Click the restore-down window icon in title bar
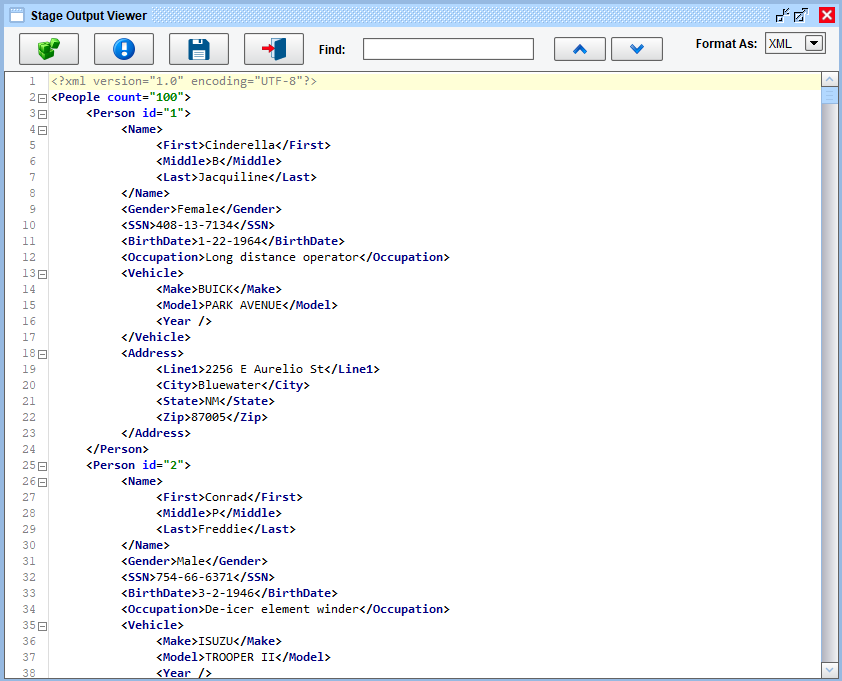The height and width of the screenshot is (681, 842). click(x=782, y=15)
